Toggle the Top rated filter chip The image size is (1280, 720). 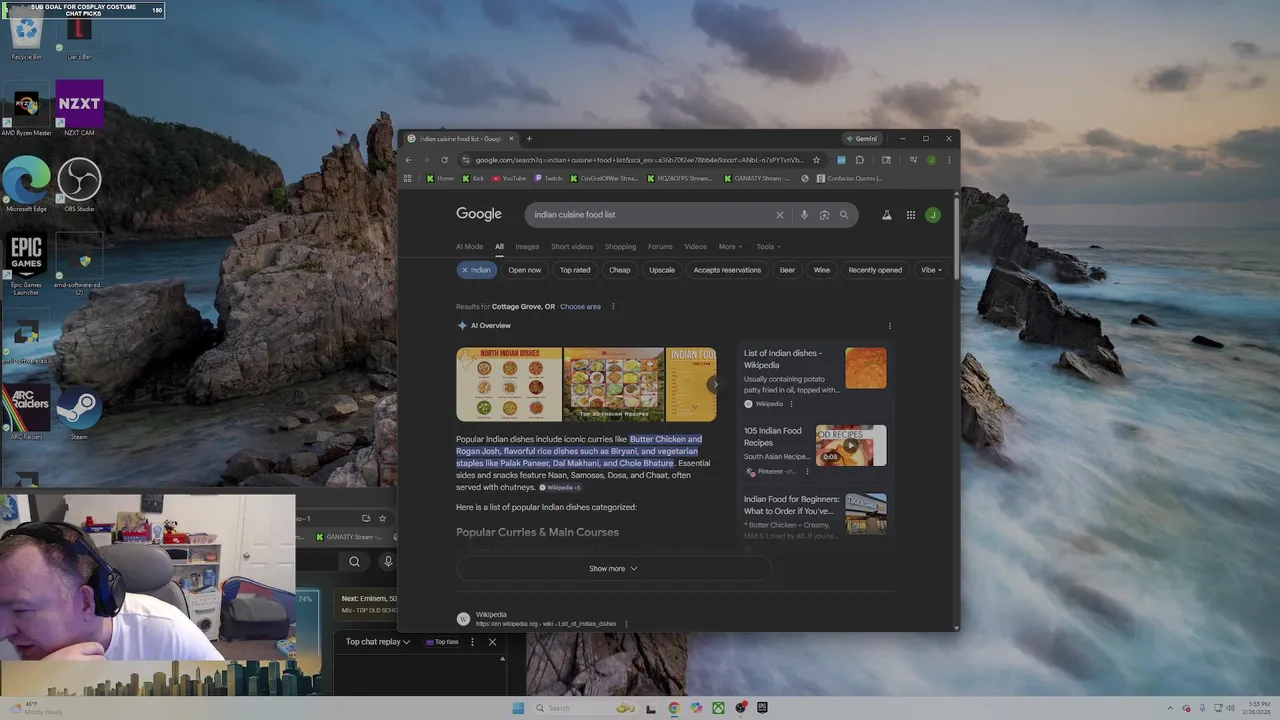pyautogui.click(x=575, y=270)
